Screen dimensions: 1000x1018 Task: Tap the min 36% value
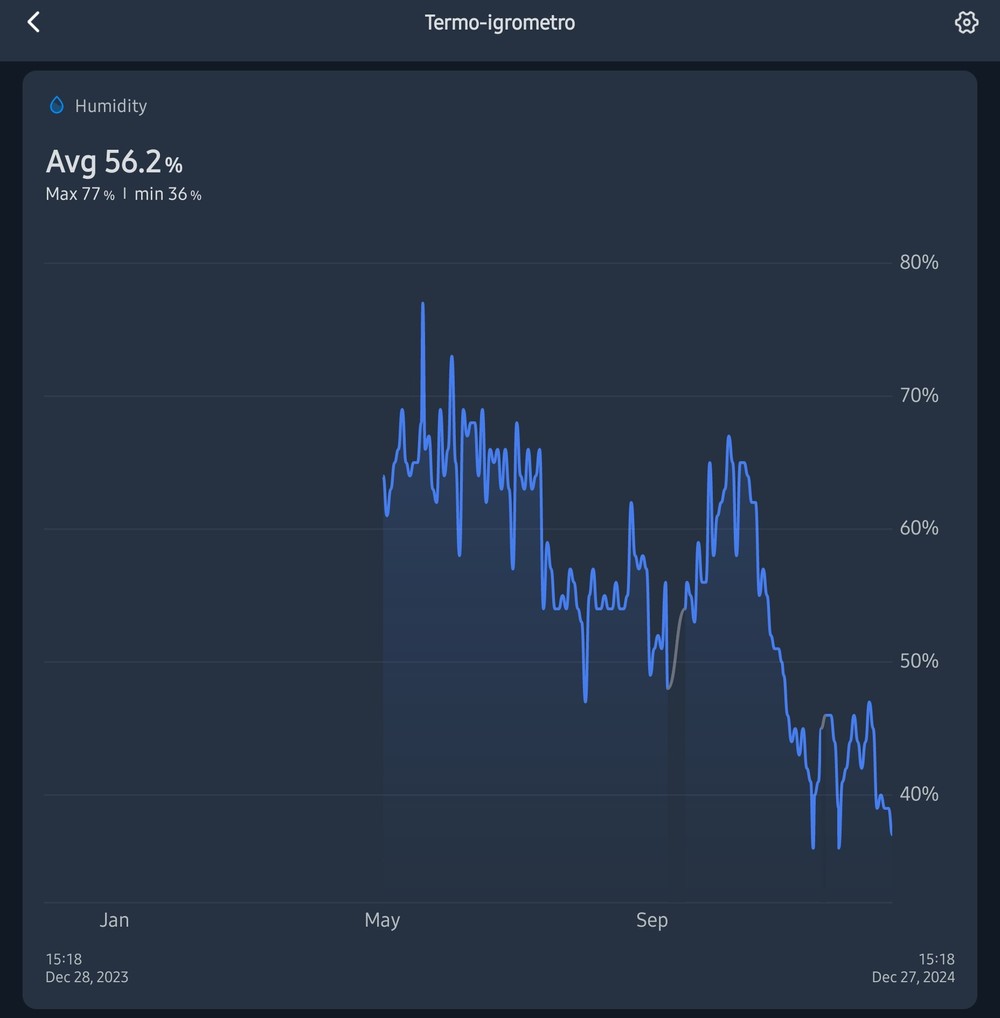[168, 194]
